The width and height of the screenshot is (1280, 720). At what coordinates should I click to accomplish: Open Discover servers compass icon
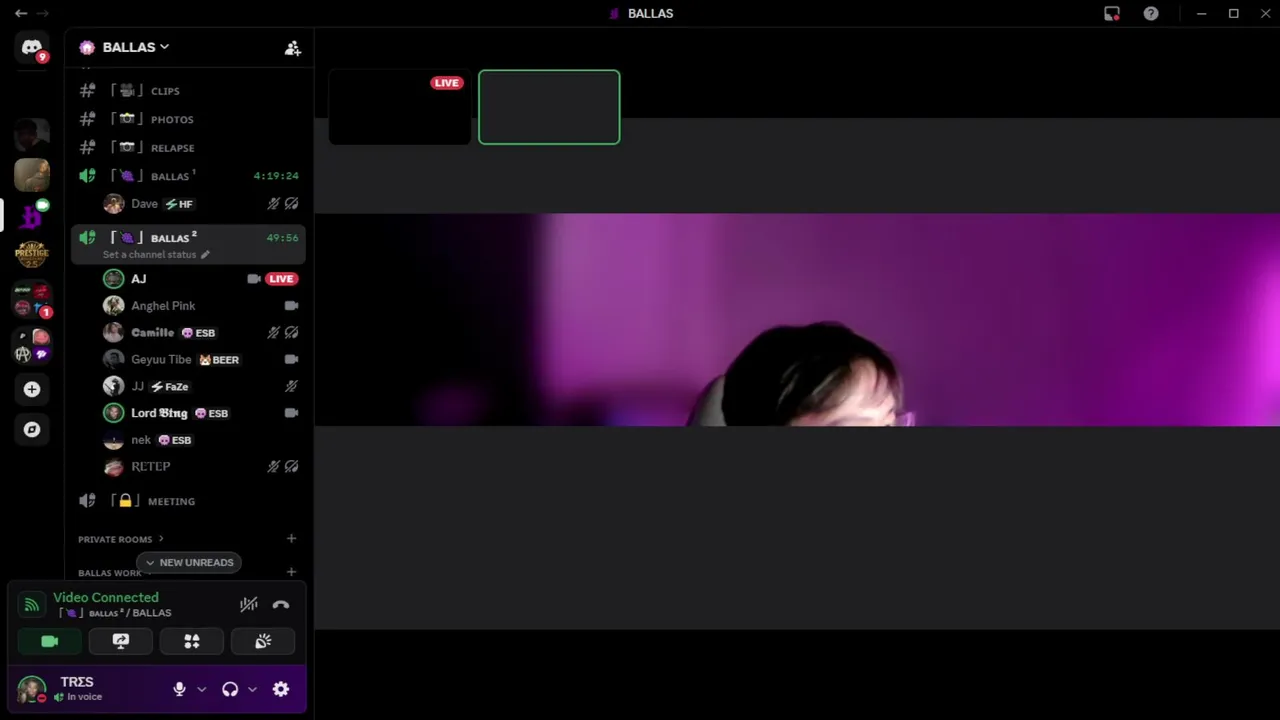tap(32, 430)
